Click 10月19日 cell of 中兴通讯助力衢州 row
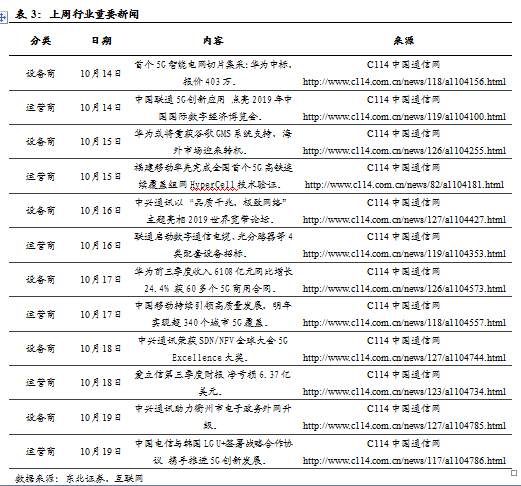The image size is (521, 486). (x=100, y=417)
